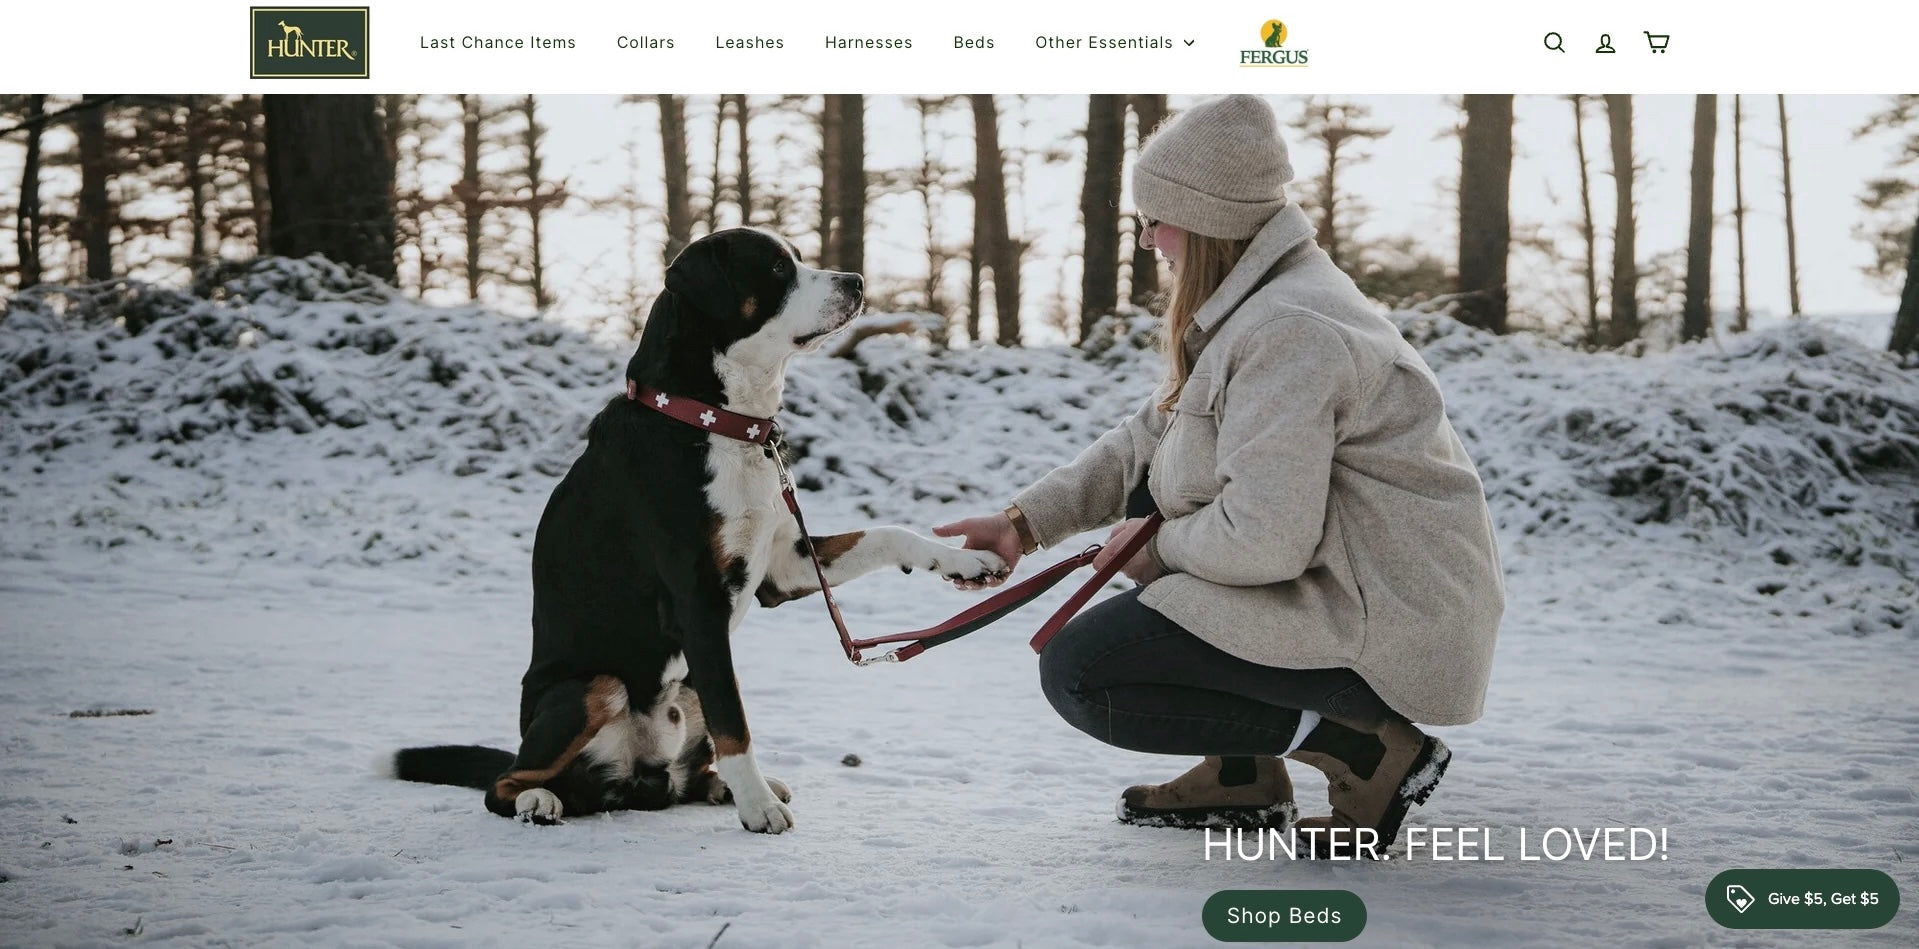Select the Collars menu item
1919x949 pixels.
(x=646, y=42)
